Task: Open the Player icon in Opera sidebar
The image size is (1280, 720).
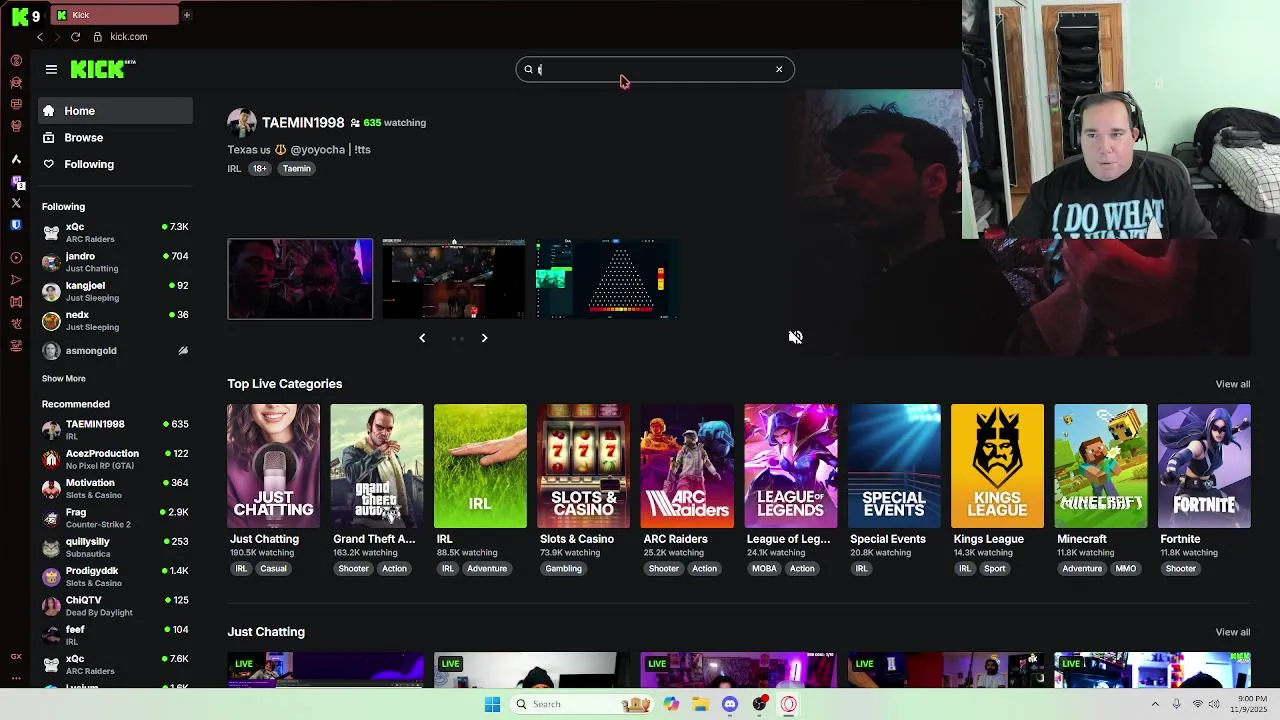Action: [16, 258]
